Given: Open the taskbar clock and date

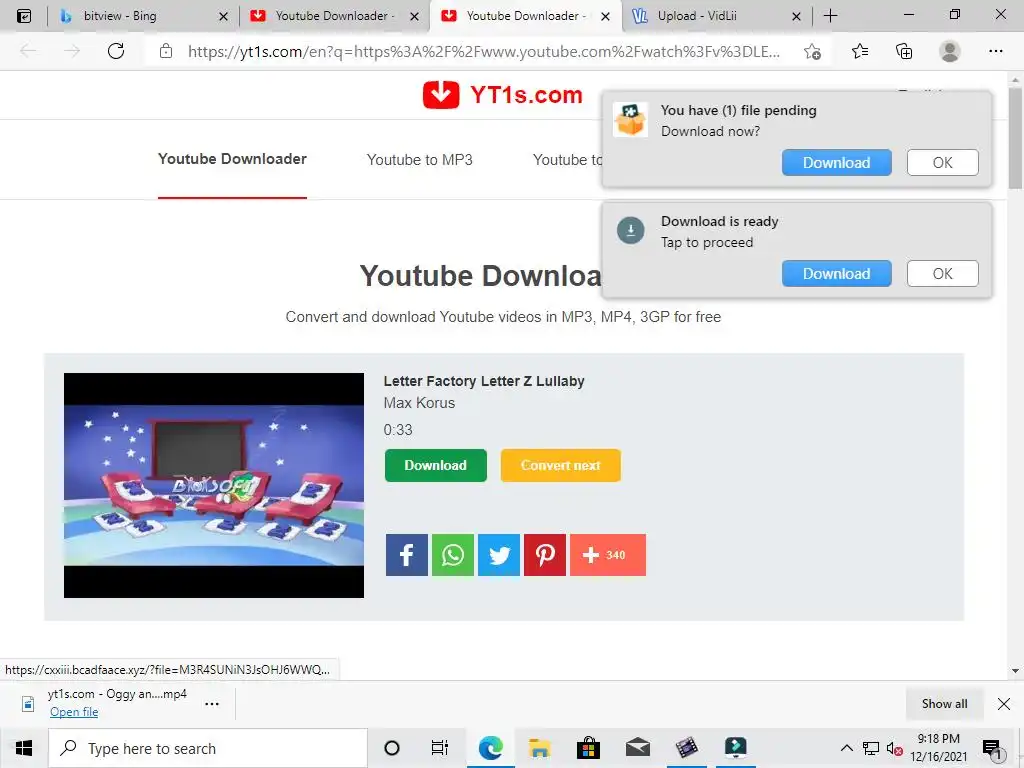Looking at the screenshot, I should [x=938, y=748].
